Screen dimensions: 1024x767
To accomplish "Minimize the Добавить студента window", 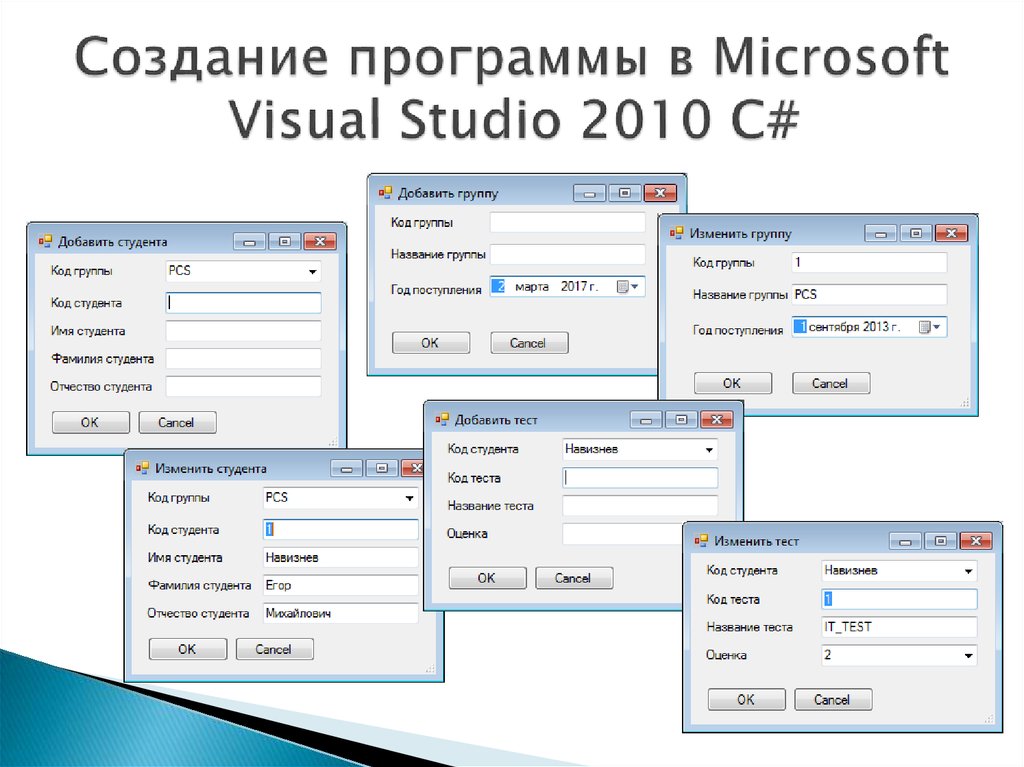I will pos(249,242).
